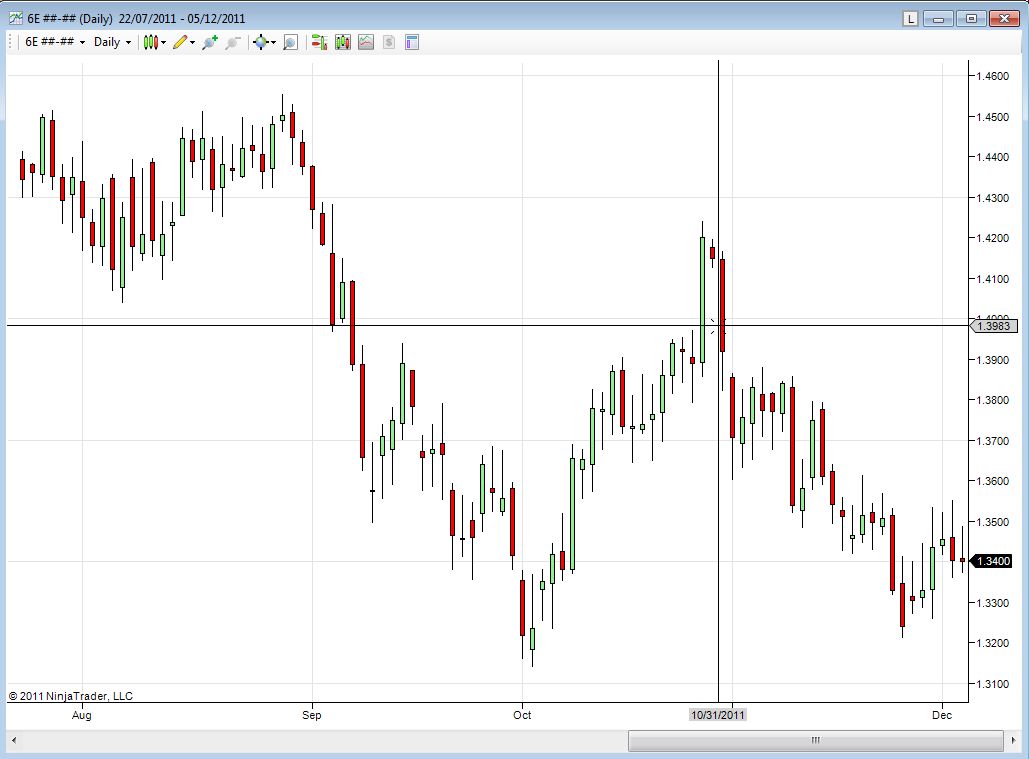The image size is (1029, 759).
Task: Open the Indicators chart icon
Action: coord(366,43)
